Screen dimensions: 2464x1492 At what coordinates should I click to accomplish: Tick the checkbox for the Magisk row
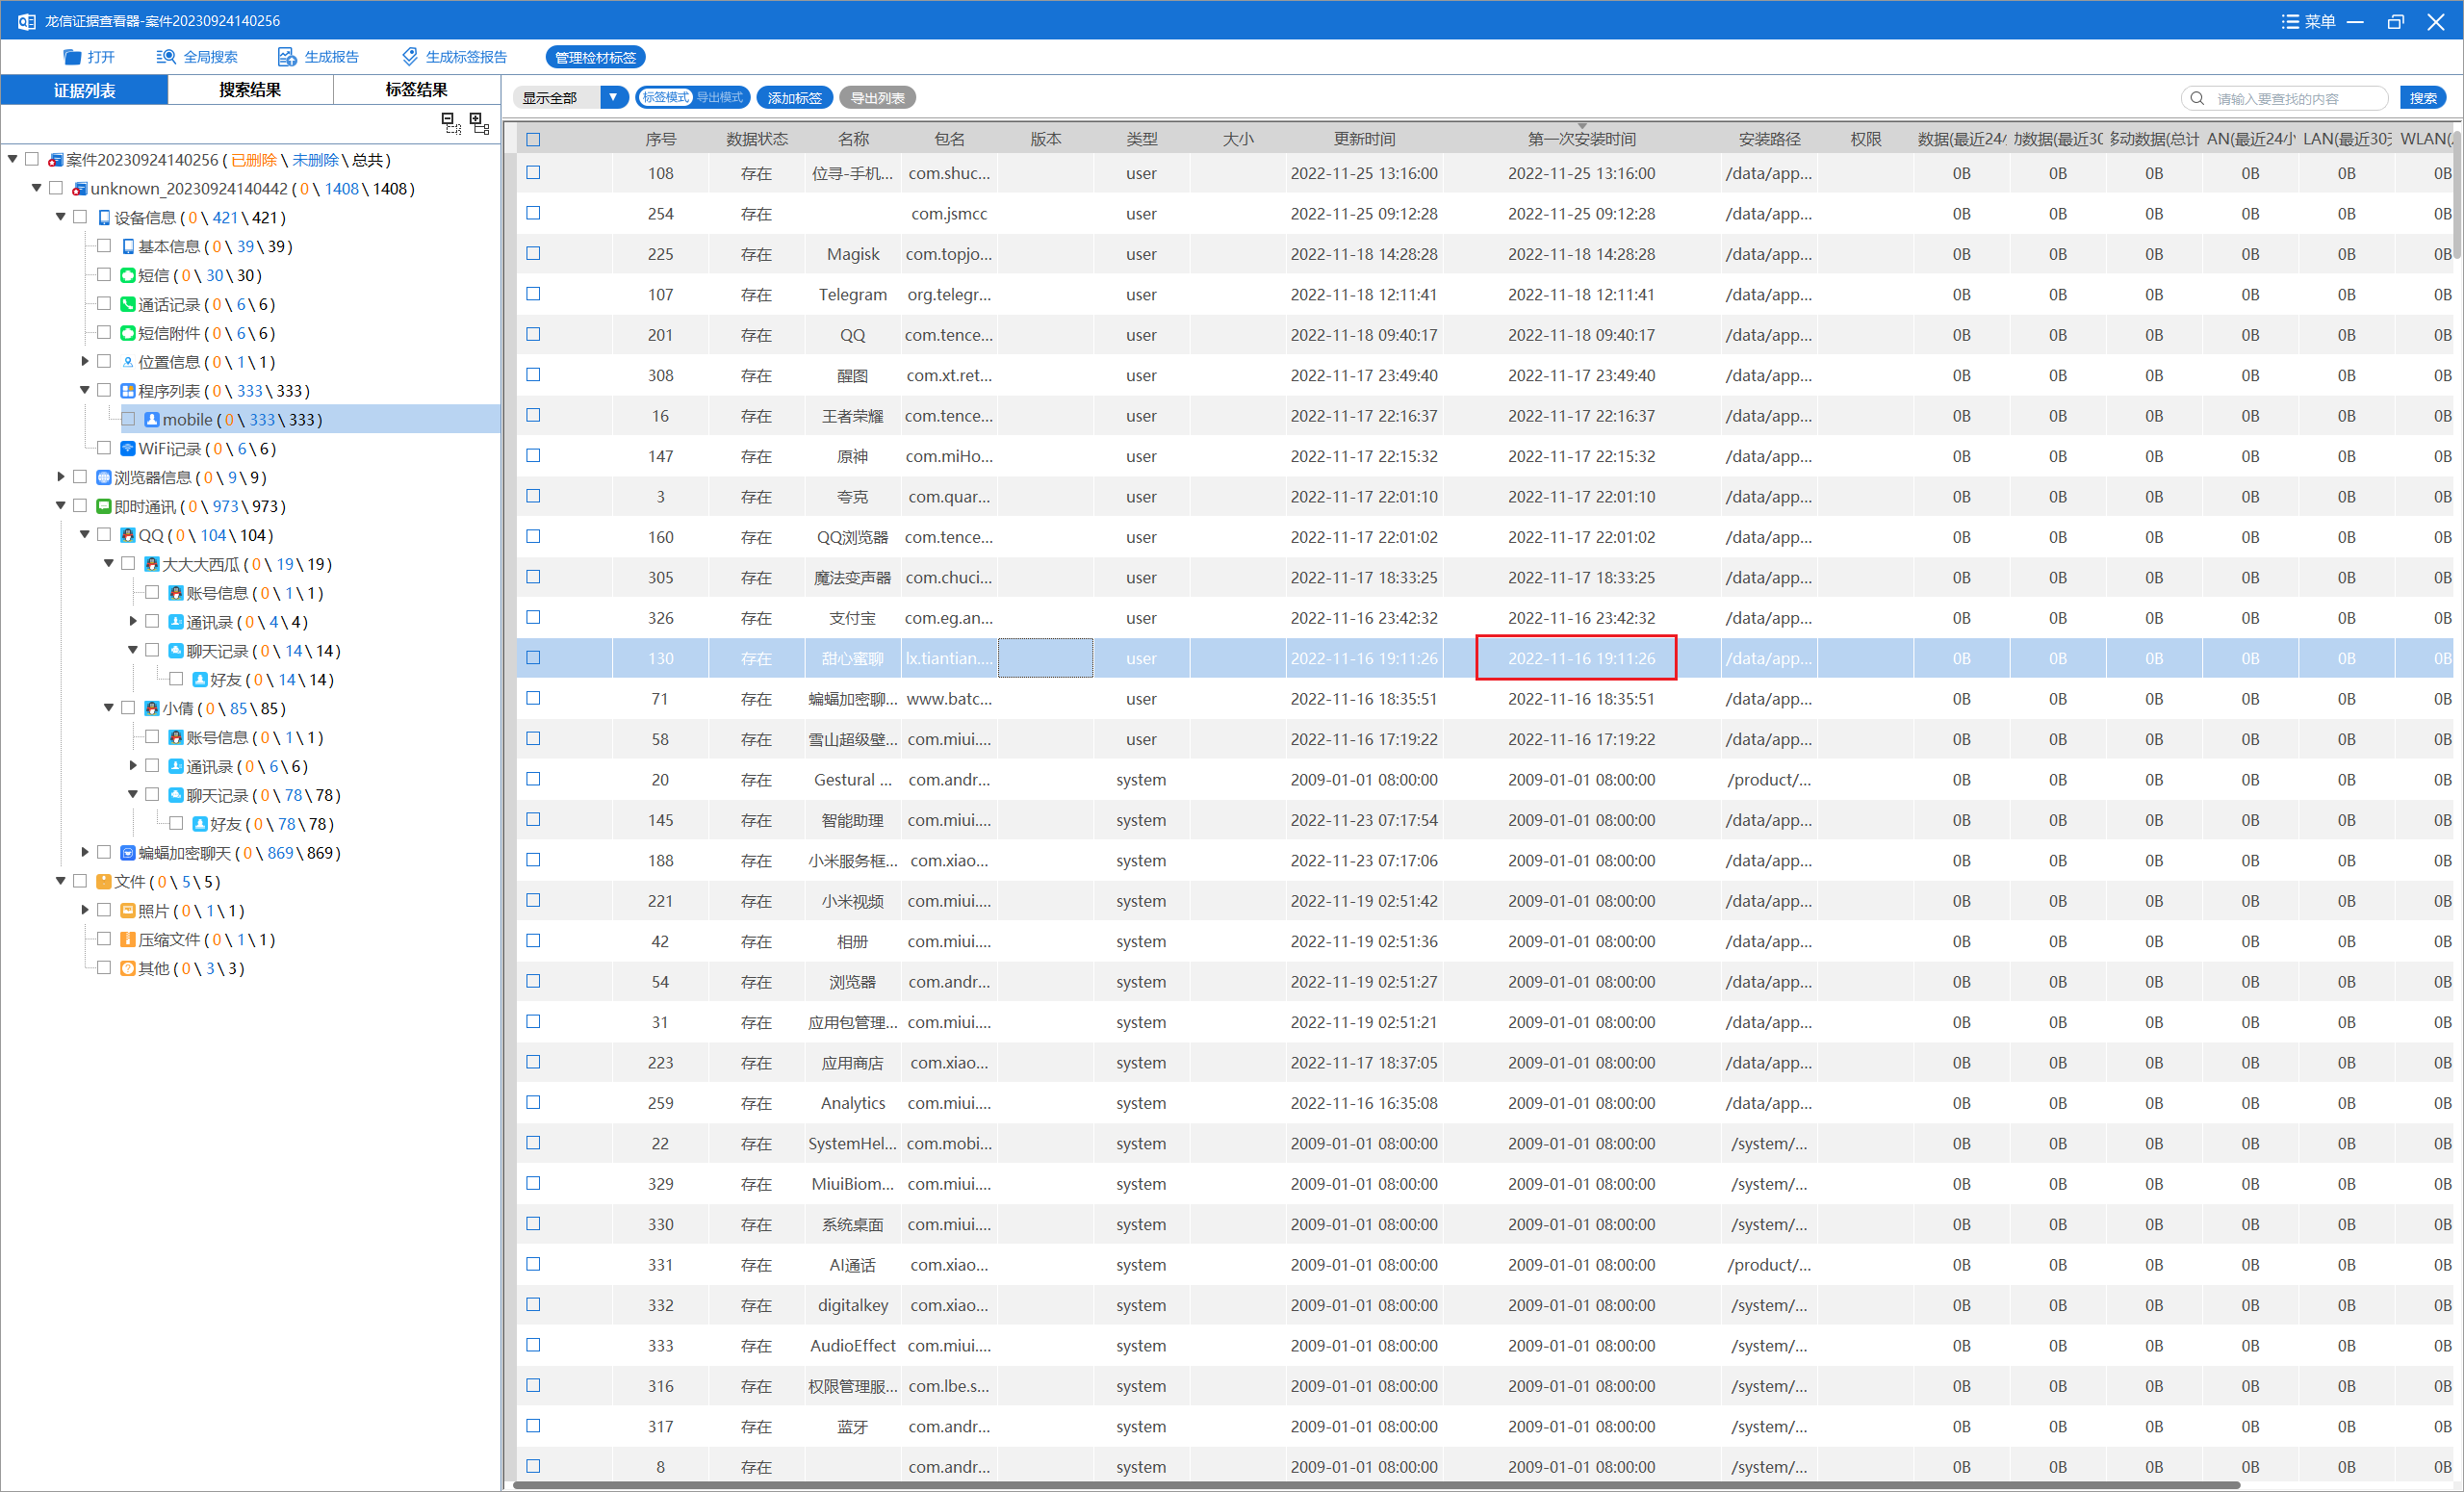point(533,253)
